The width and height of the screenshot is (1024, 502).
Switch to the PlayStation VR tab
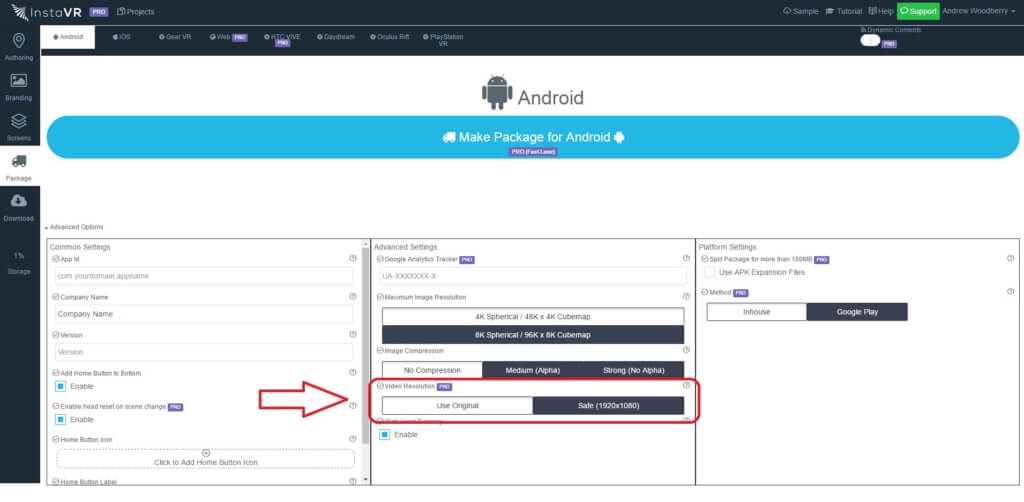click(443, 40)
